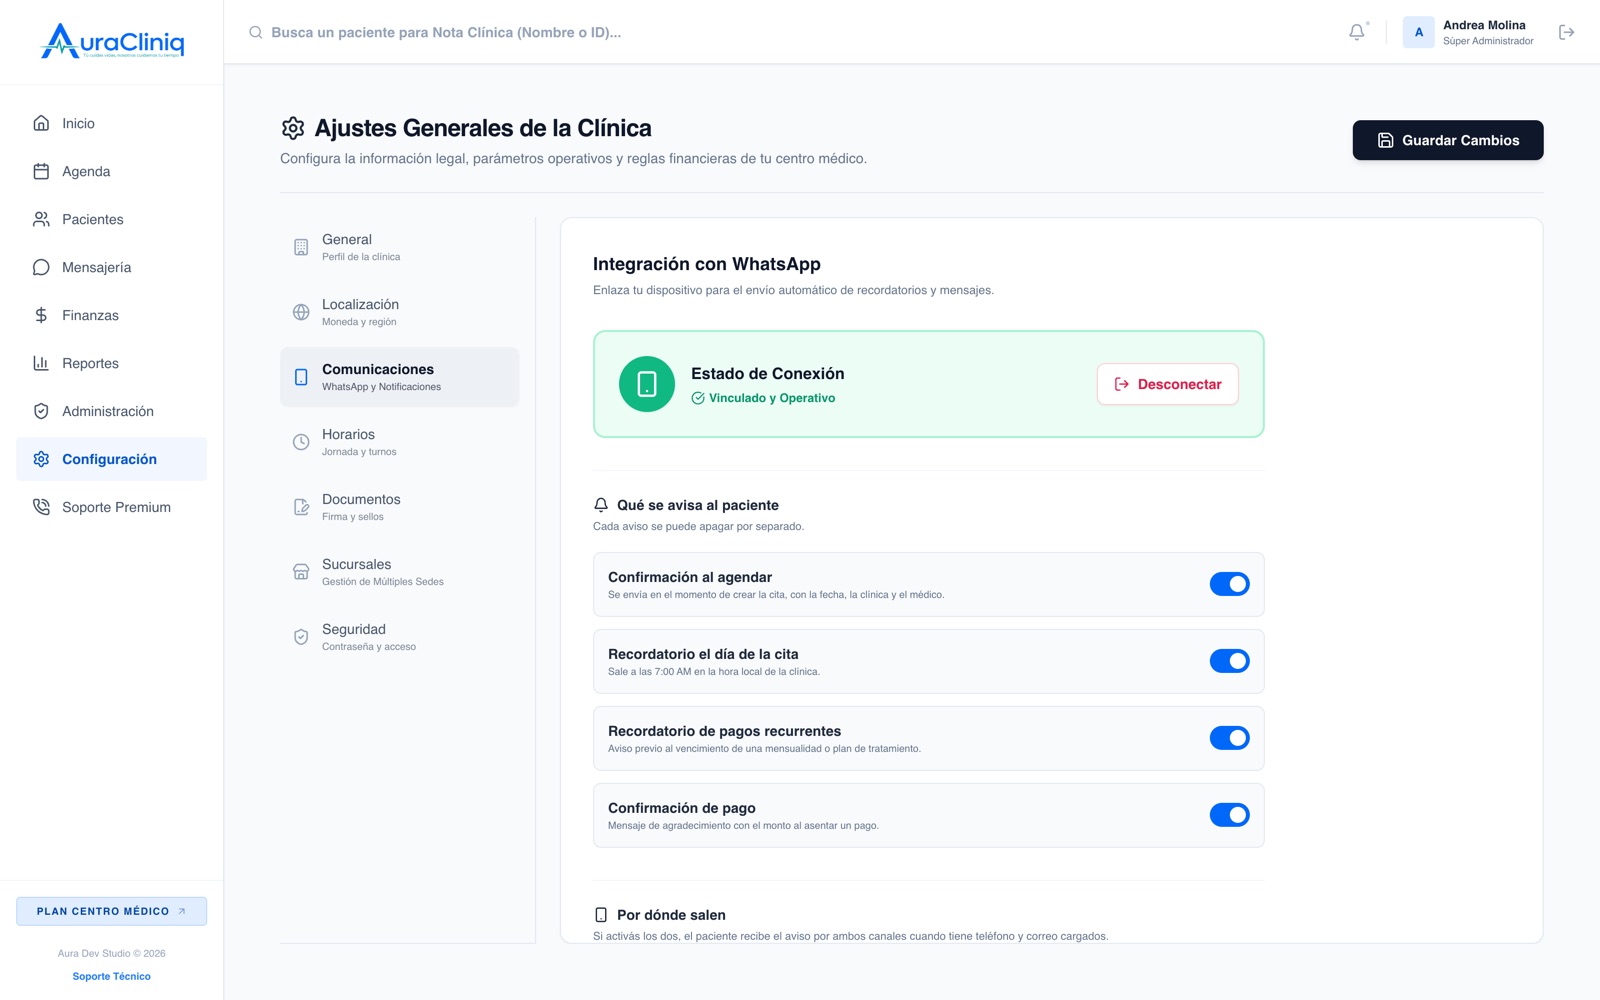Click the Plan Centro Médico badge
The height and width of the screenshot is (1000, 1600).
[x=112, y=911]
